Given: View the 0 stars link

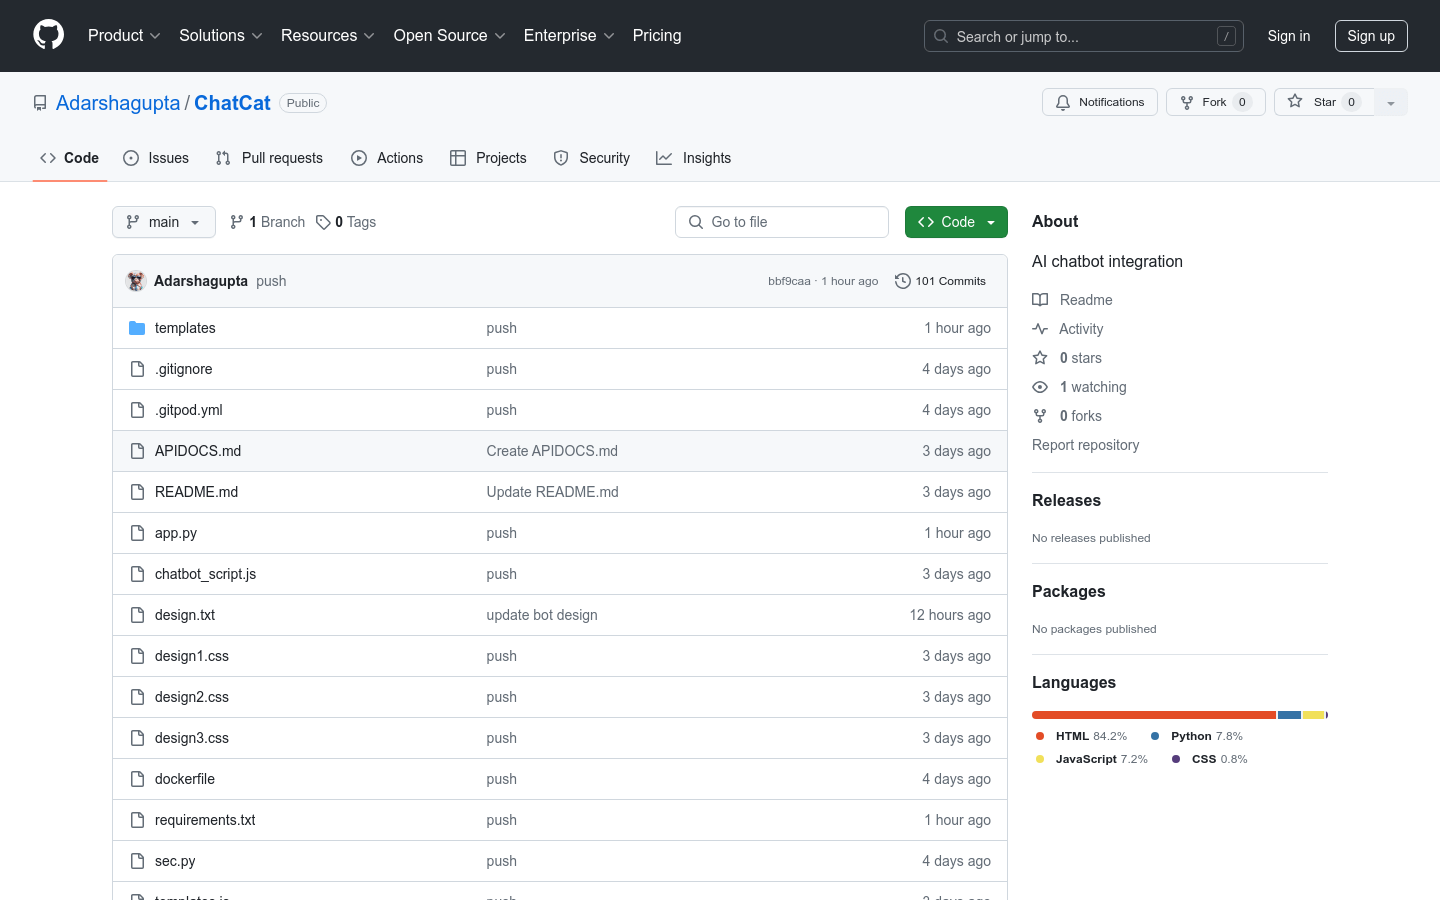Looking at the screenshot, I should pyautogui.click(x=1067, y=358).
